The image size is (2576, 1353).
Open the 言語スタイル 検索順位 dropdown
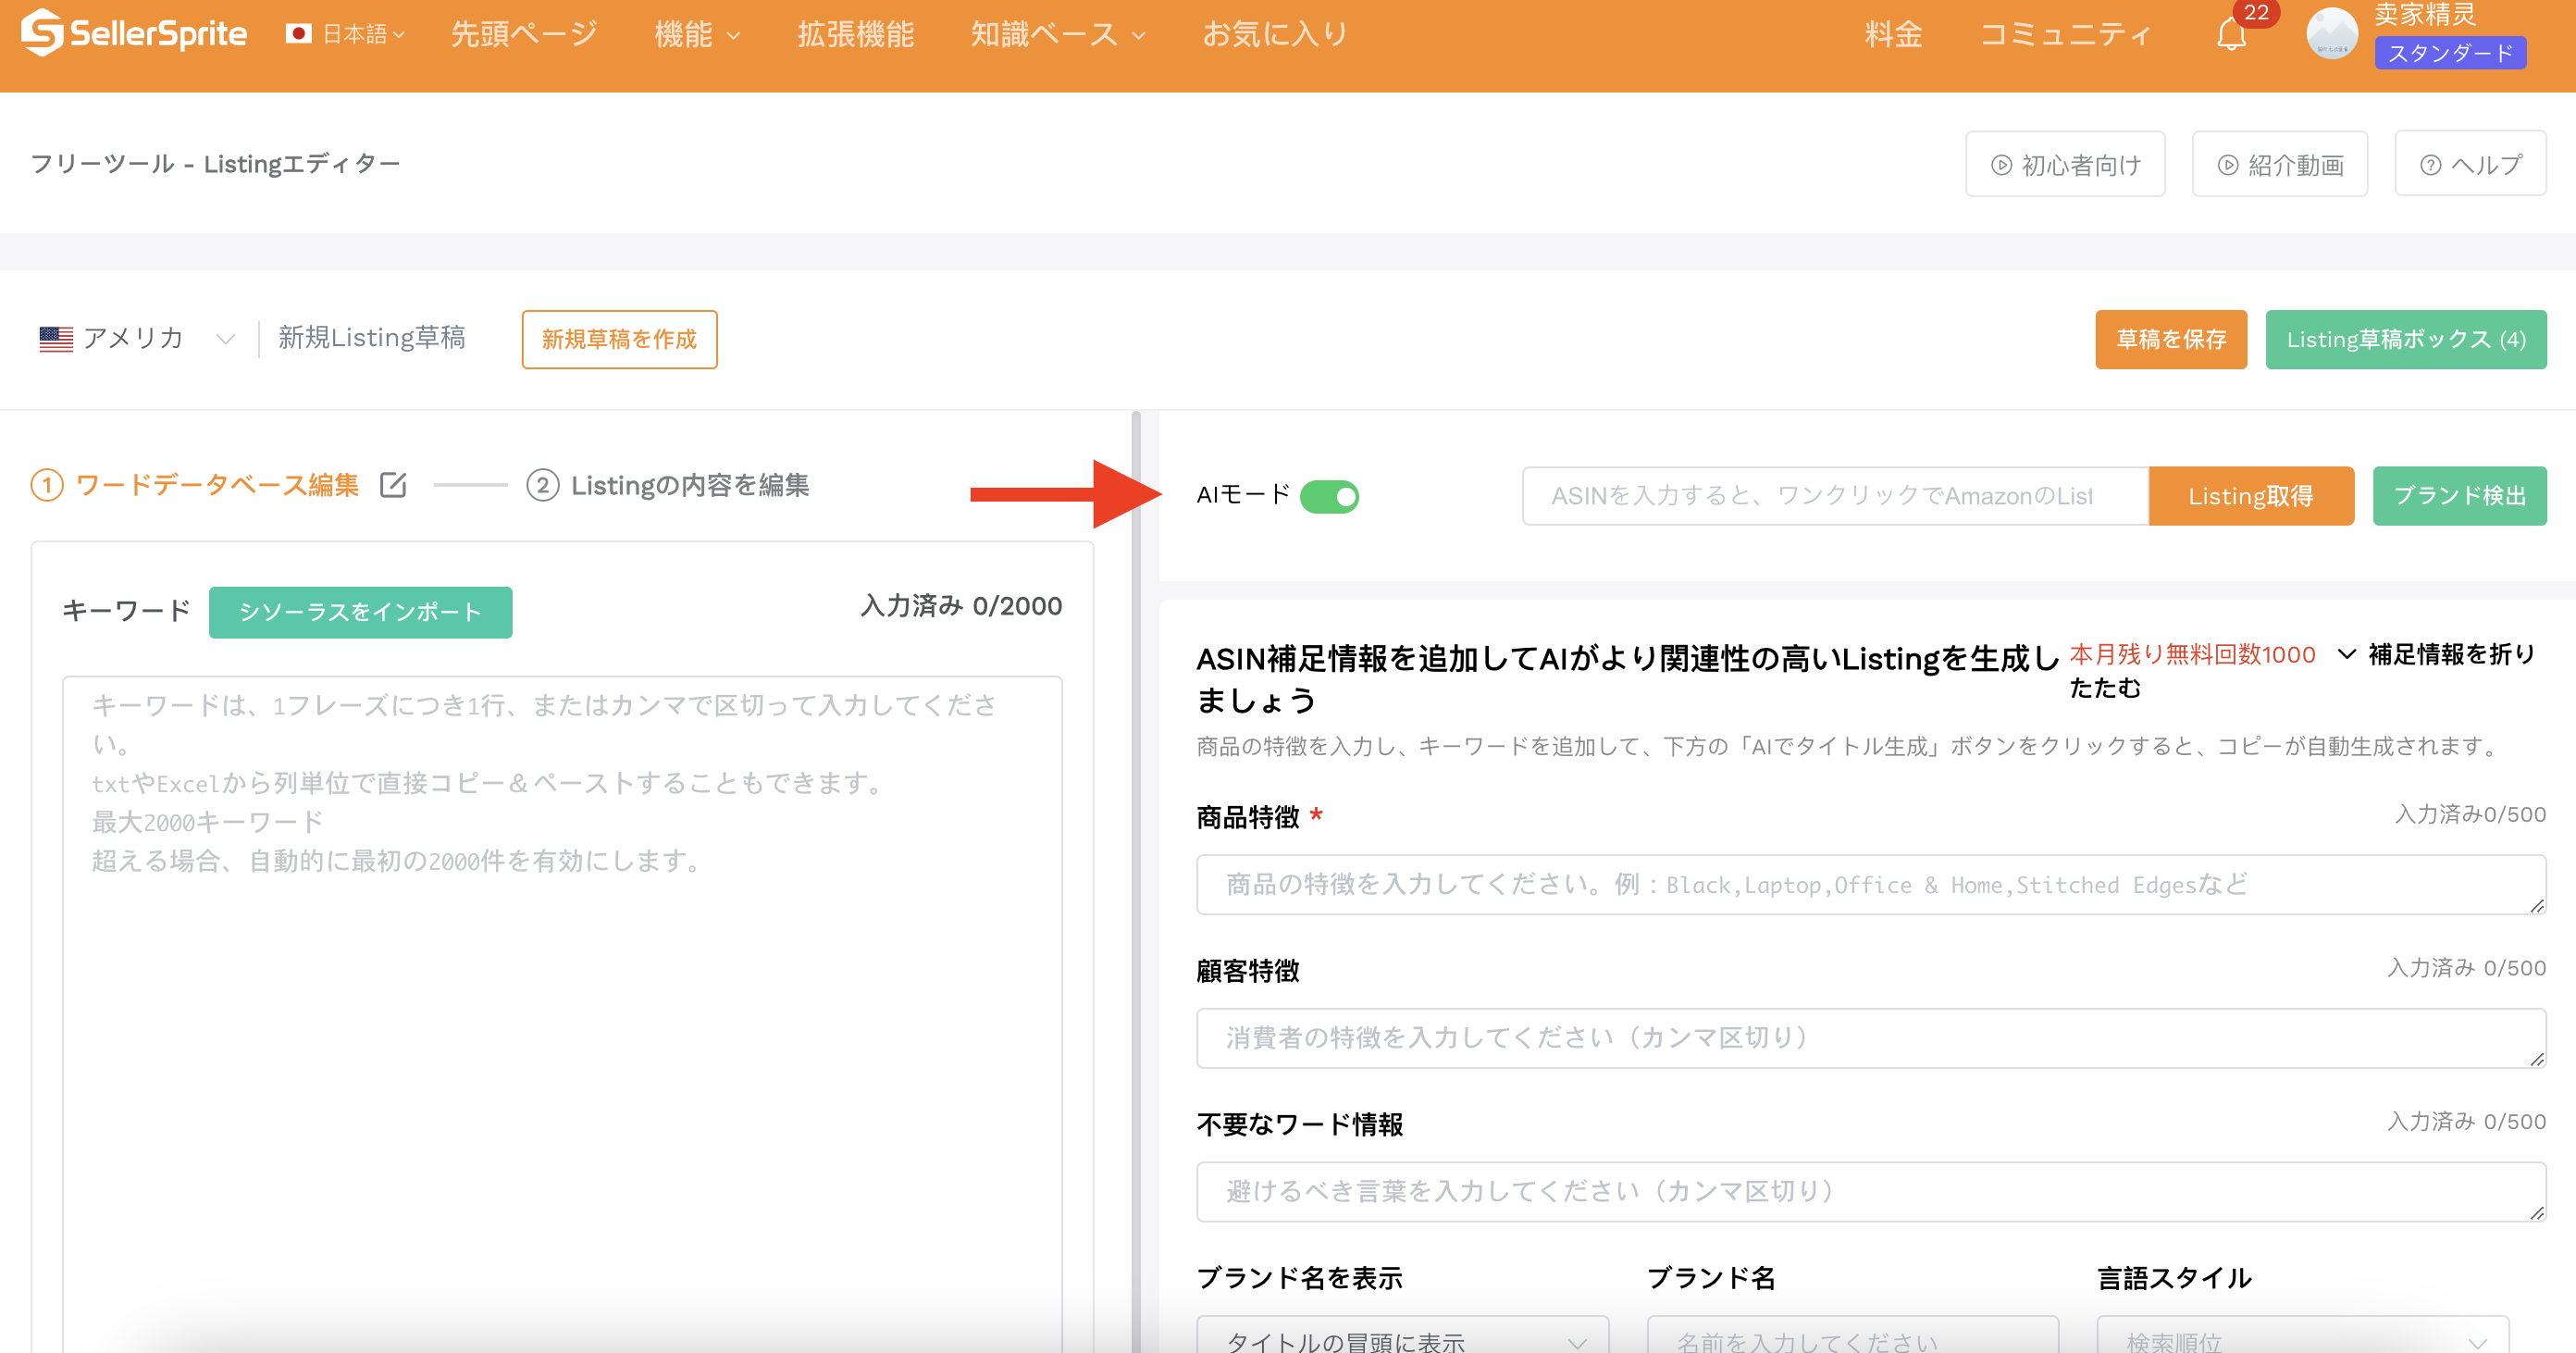point(2303,1338)
